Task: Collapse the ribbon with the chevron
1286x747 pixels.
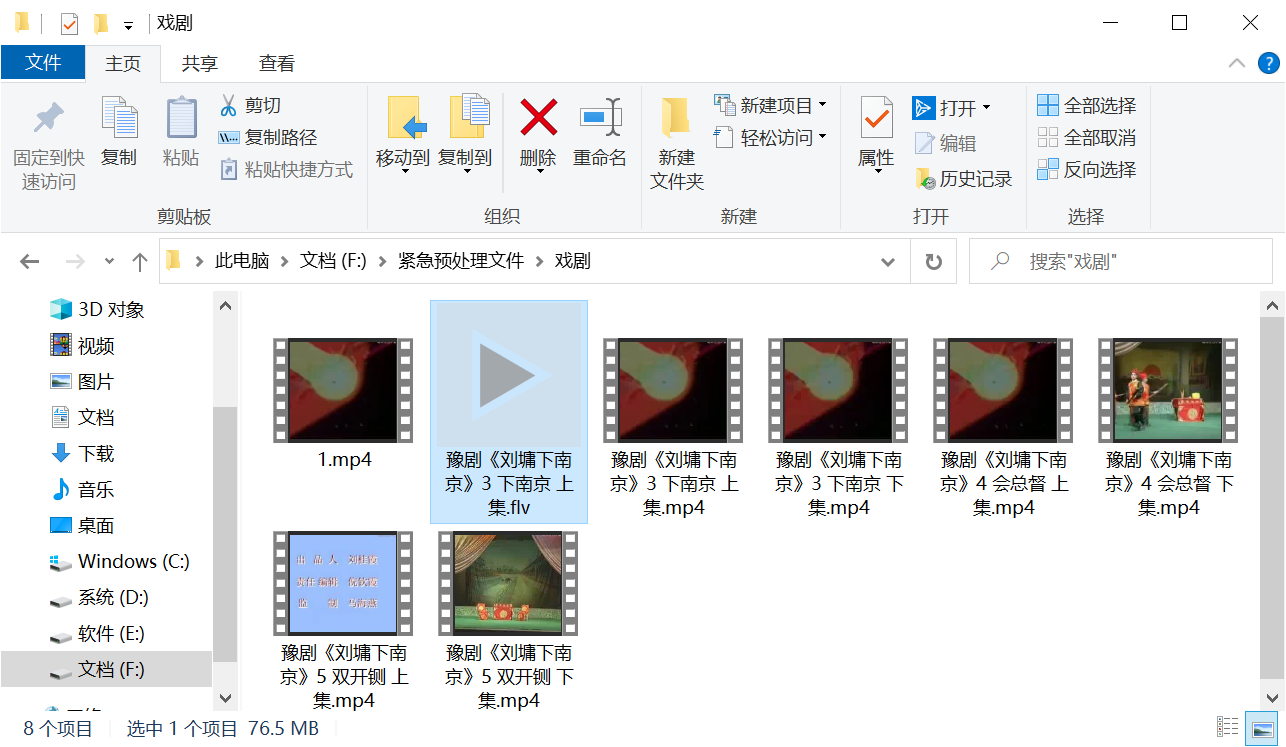Action: (1237, 63)
